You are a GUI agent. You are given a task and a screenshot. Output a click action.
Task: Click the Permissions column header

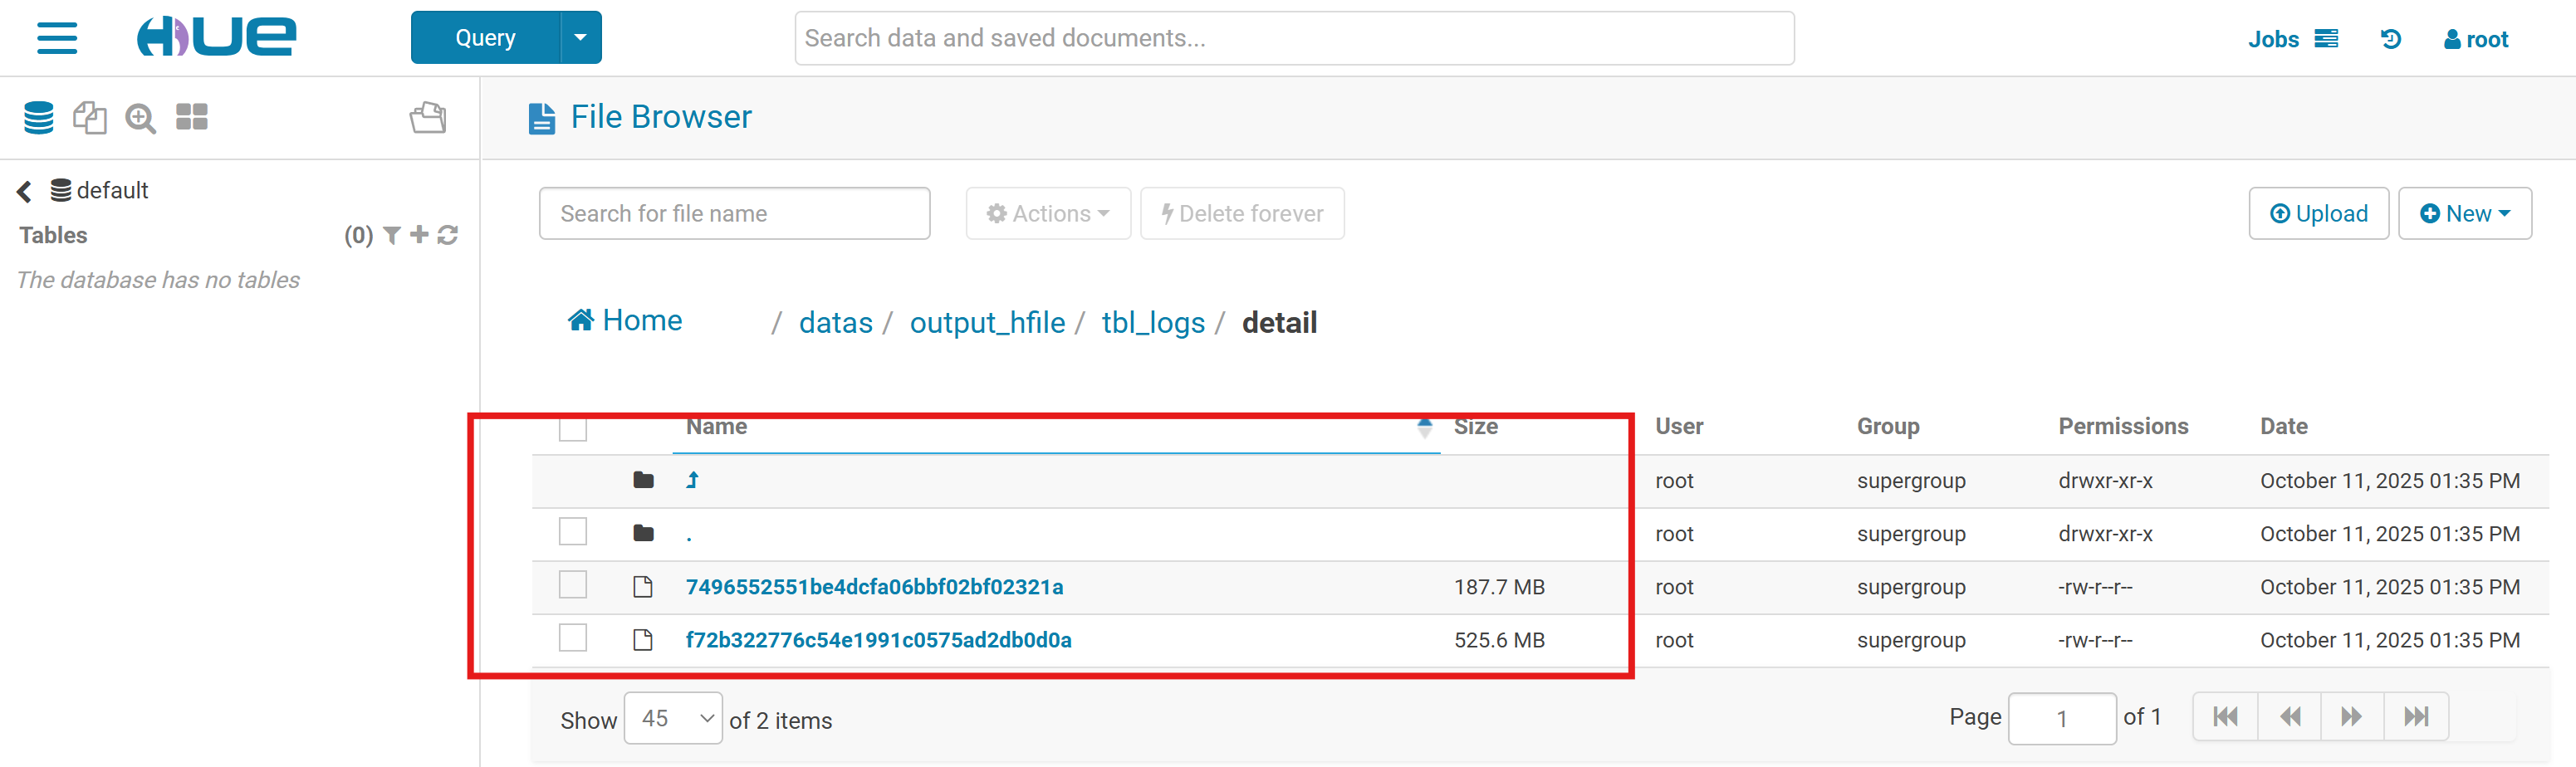(2123, 426)
